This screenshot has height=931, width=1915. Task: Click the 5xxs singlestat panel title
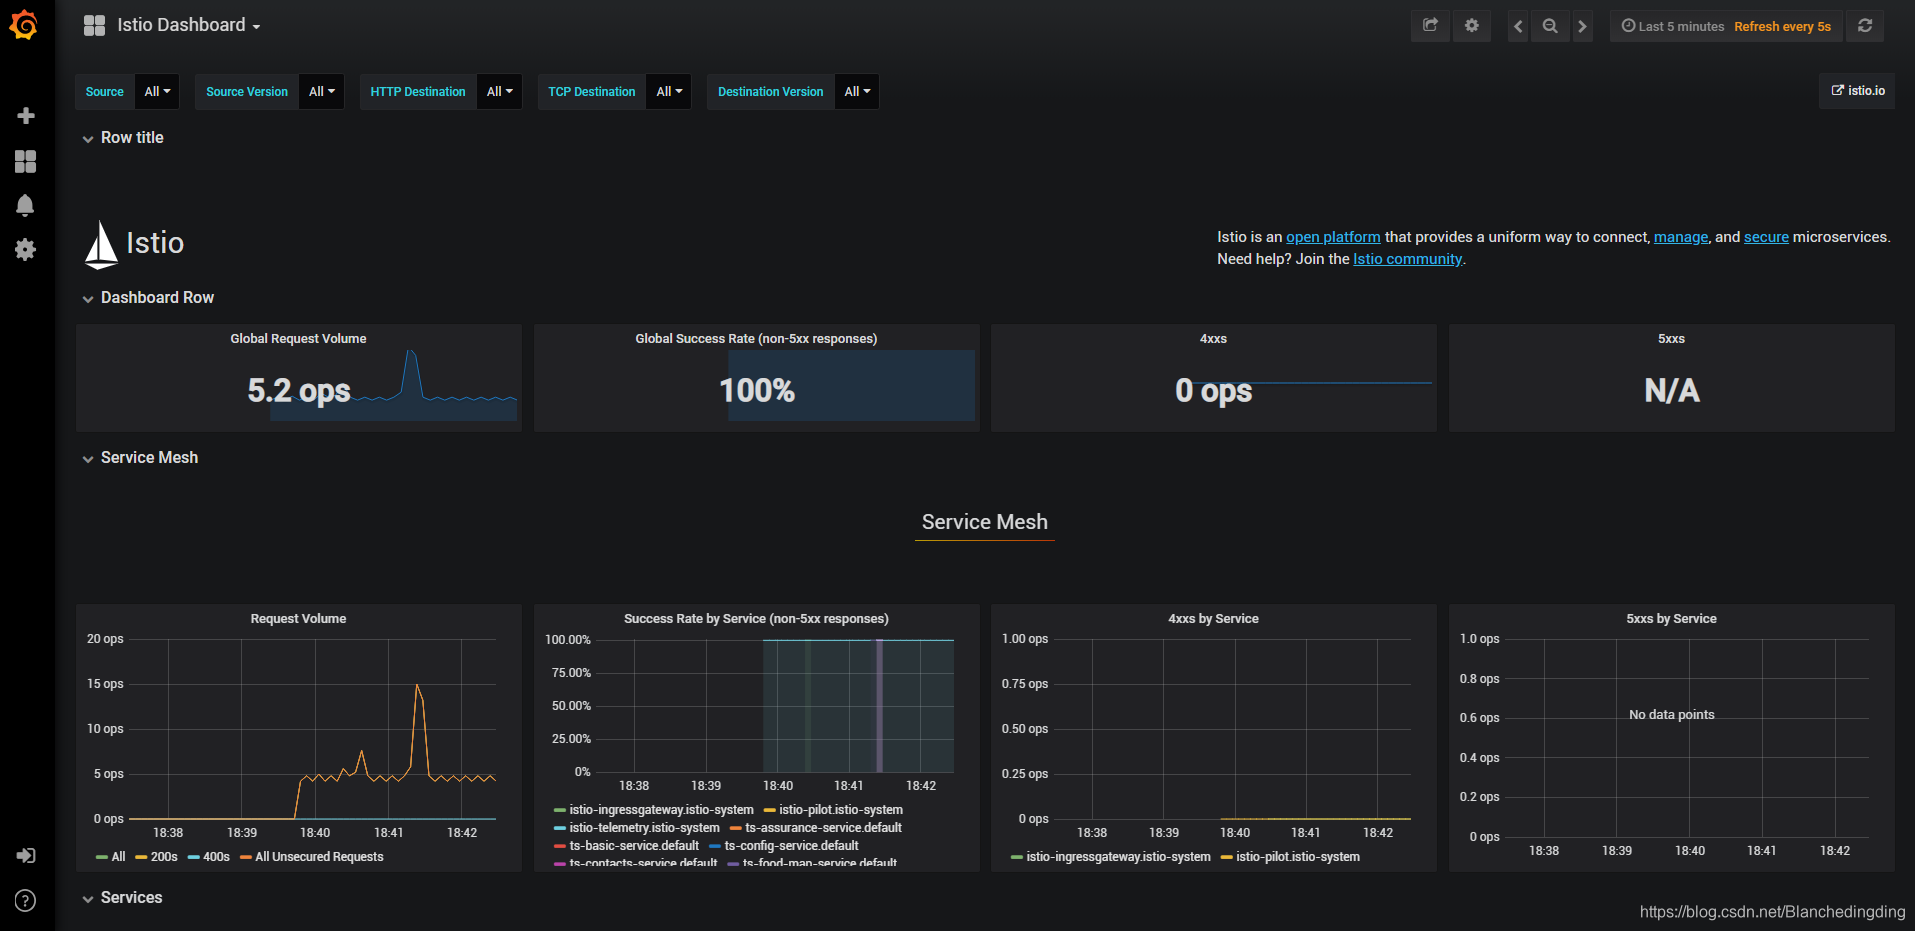(1671, 339)
